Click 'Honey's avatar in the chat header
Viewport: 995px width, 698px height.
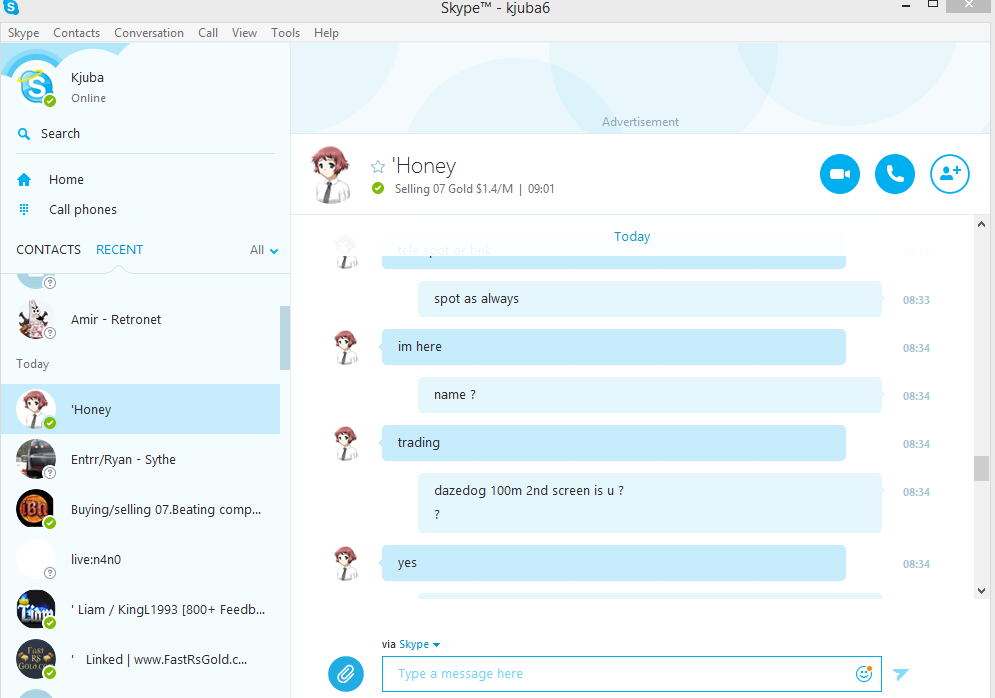(x=331, y=174)
